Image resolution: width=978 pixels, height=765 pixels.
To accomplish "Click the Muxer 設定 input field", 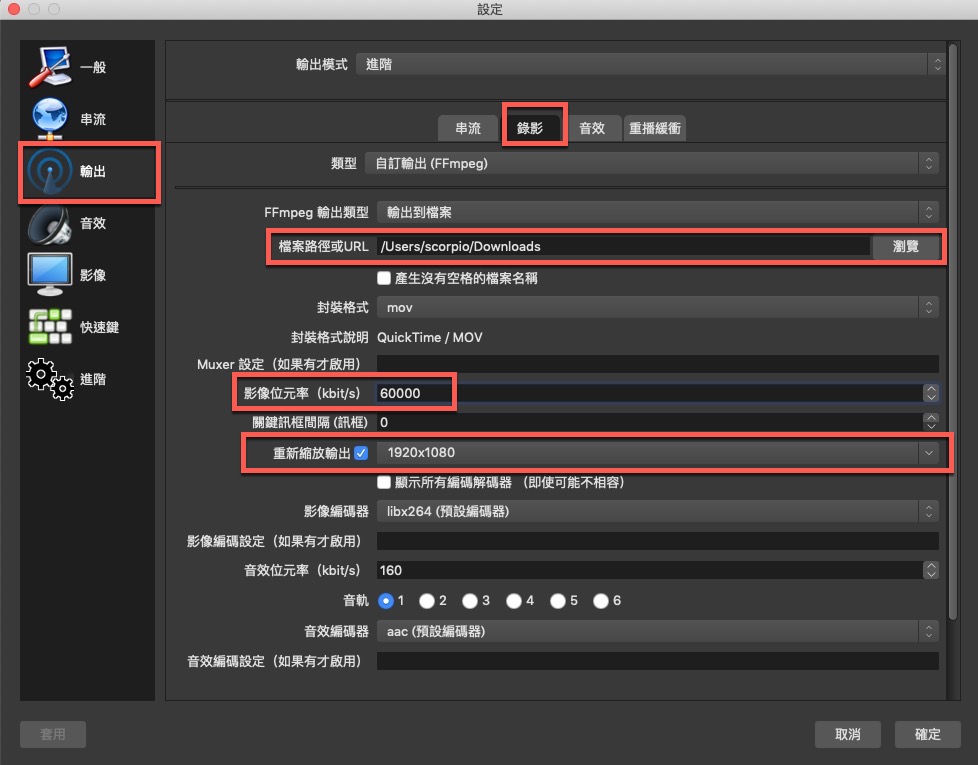I will 657,364.
